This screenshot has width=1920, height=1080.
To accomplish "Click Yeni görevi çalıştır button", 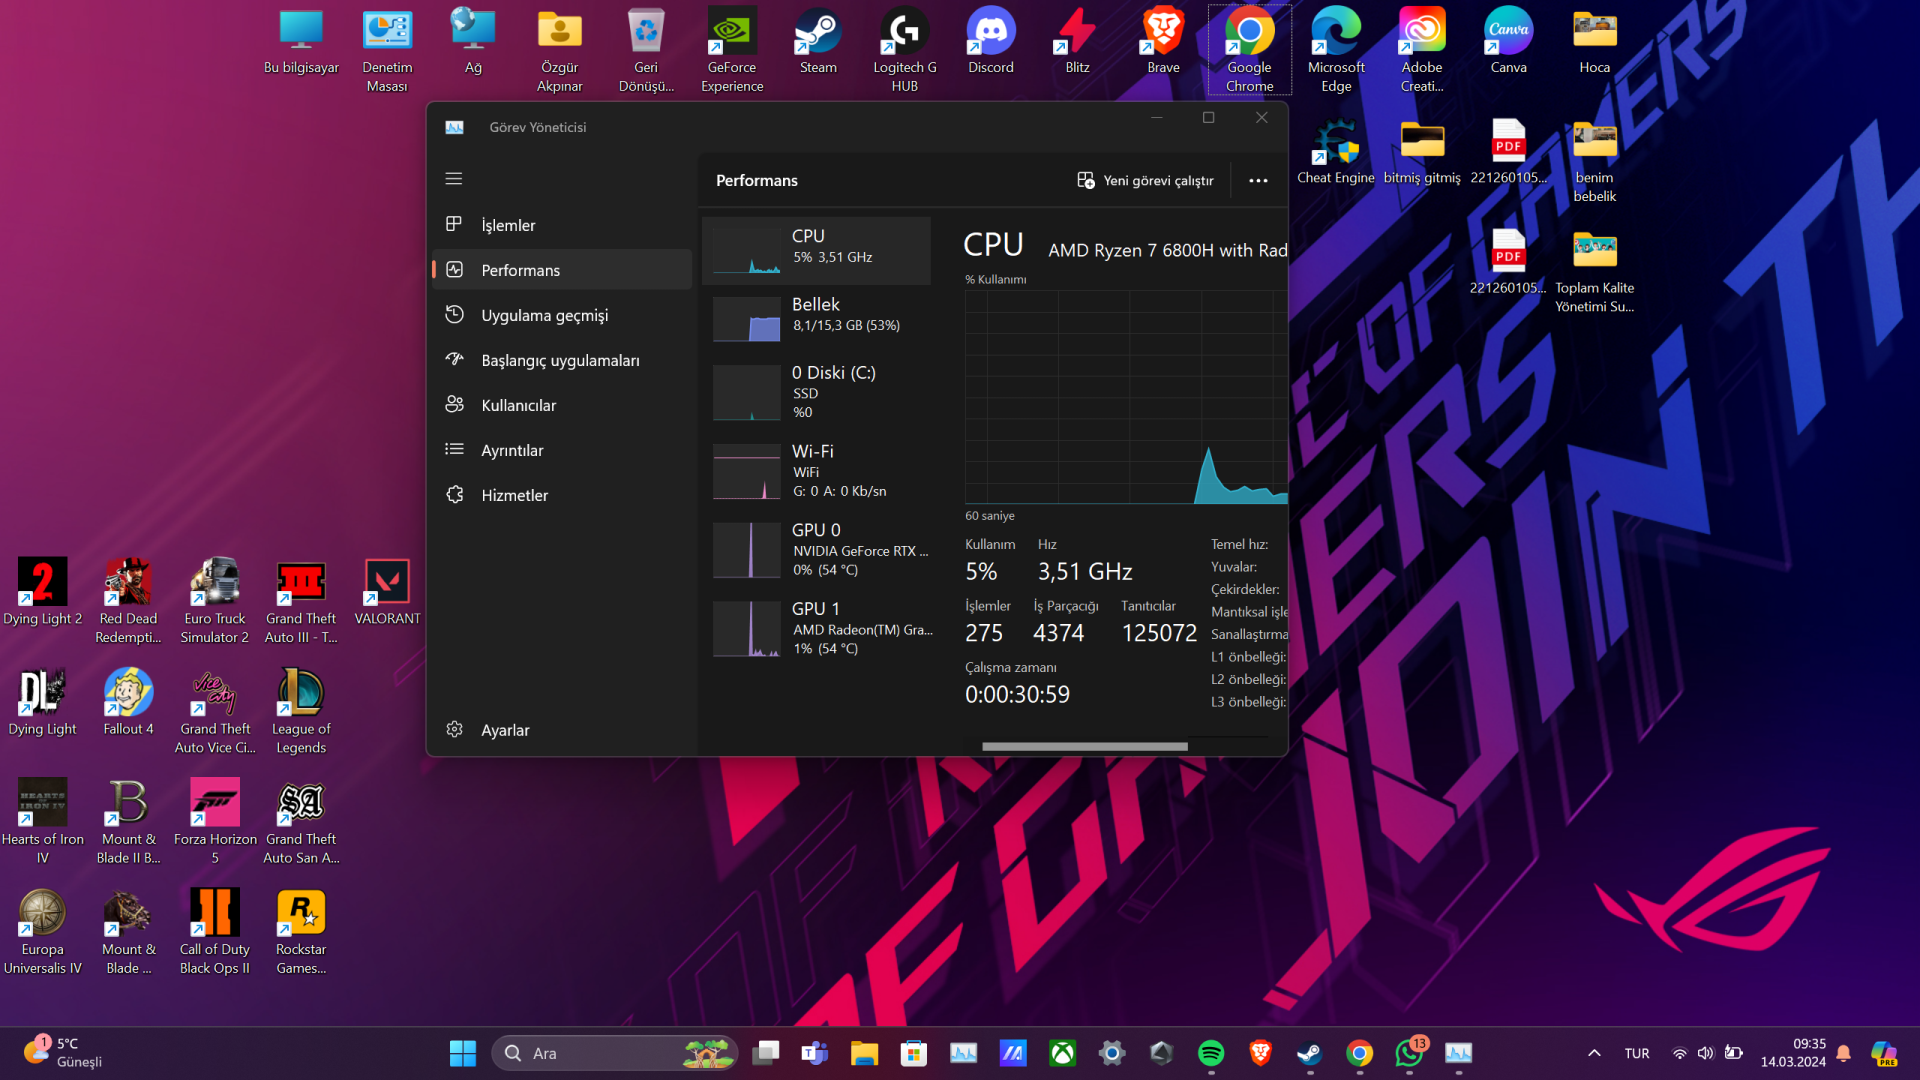I will point(1145,181).
